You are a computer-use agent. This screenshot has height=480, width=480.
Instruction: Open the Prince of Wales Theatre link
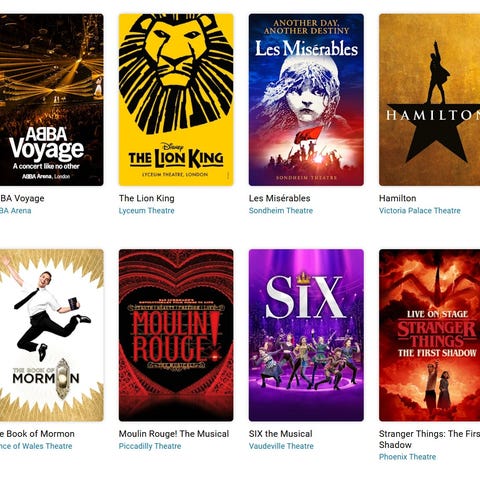pos(36,446)
